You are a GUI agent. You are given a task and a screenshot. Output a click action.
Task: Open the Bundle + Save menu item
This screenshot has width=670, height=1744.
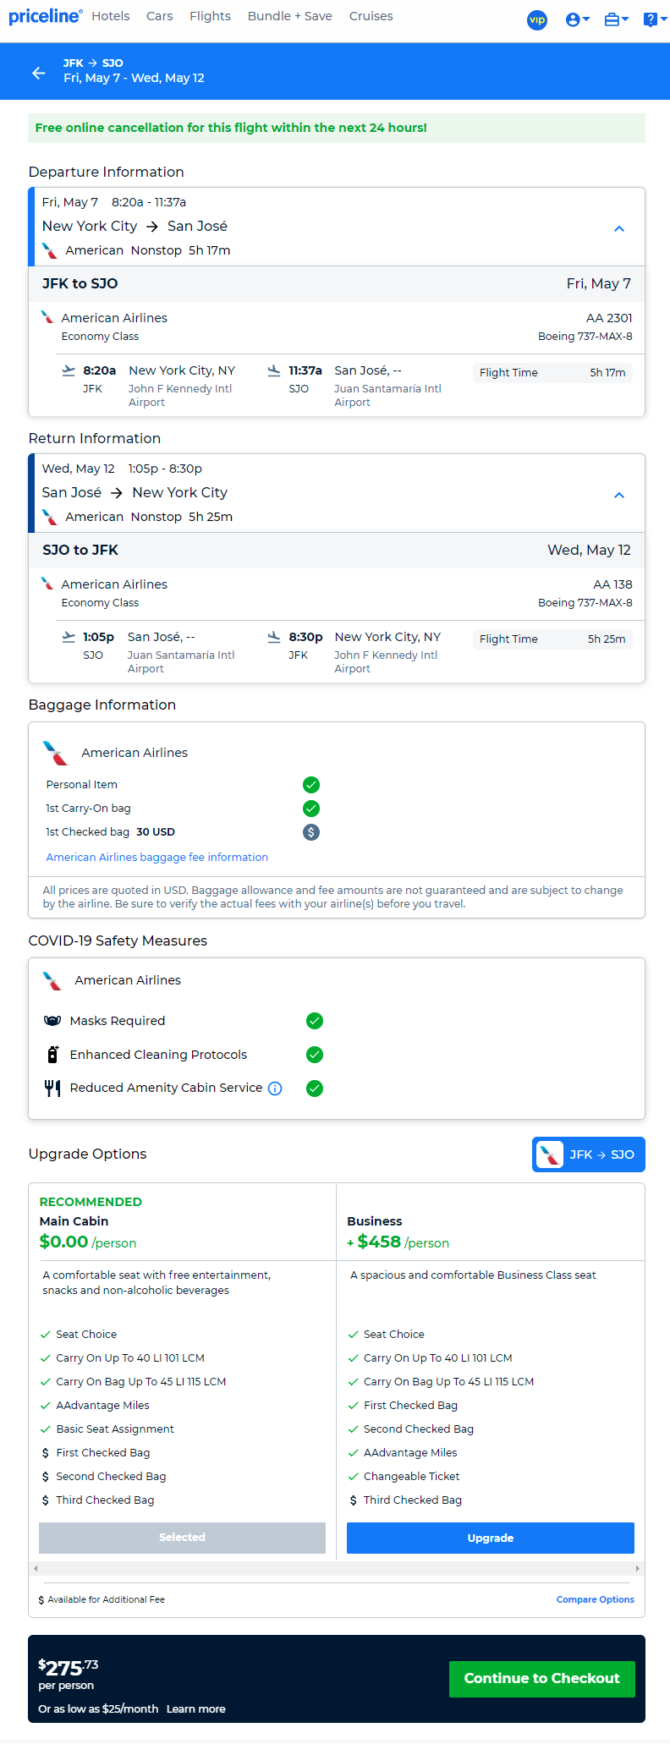click(x=290, y=16)
